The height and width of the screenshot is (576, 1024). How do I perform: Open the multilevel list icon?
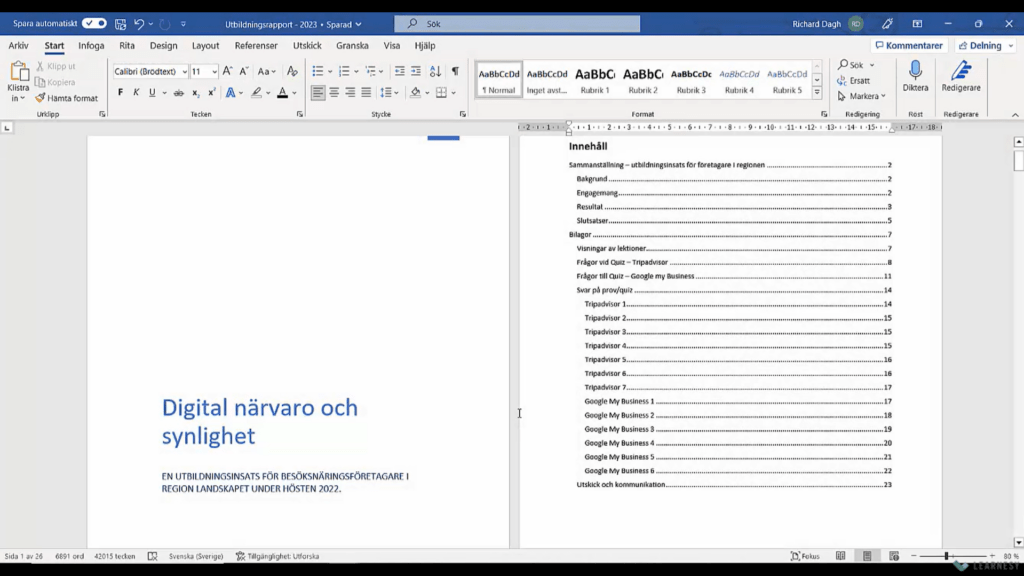pyautogui.click(x=370, y=71)
